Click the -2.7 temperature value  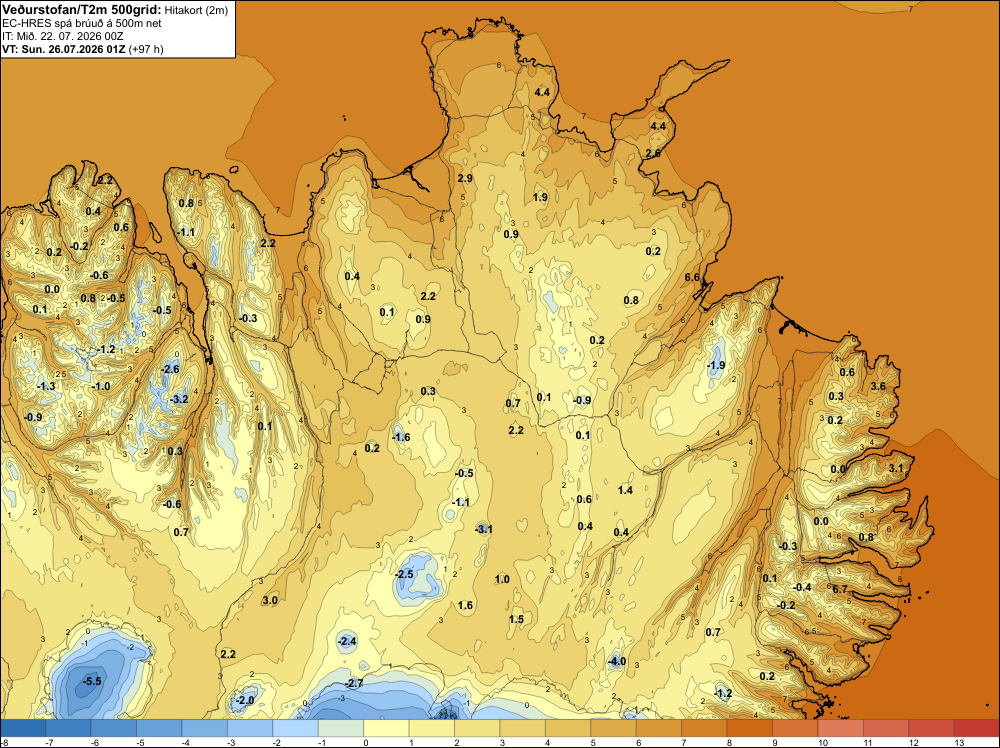[353, 683]
